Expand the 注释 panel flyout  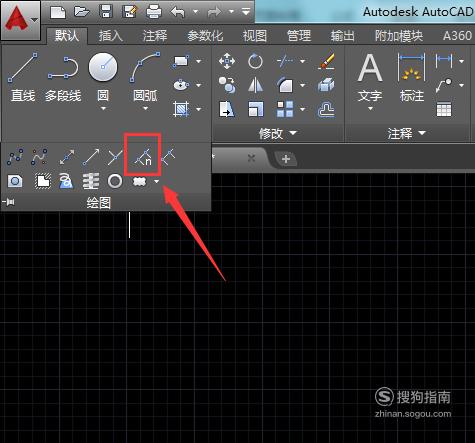click(406, 133)
